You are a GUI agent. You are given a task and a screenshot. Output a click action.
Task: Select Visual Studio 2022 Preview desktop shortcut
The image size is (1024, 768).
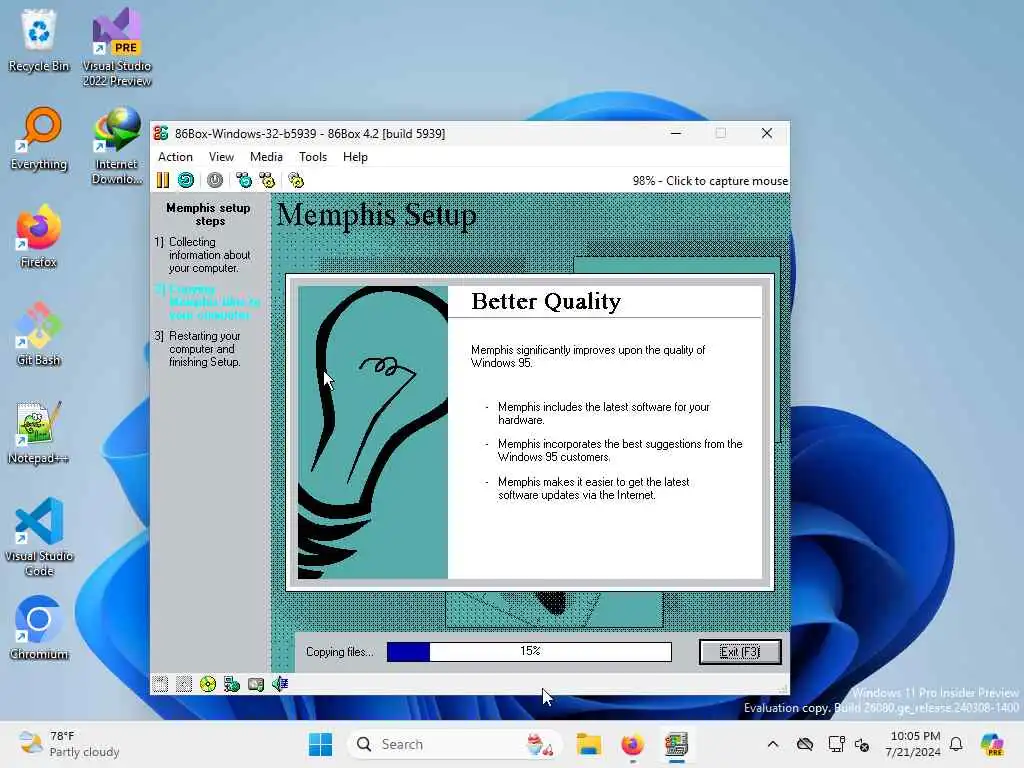click(x=117, y=47)
